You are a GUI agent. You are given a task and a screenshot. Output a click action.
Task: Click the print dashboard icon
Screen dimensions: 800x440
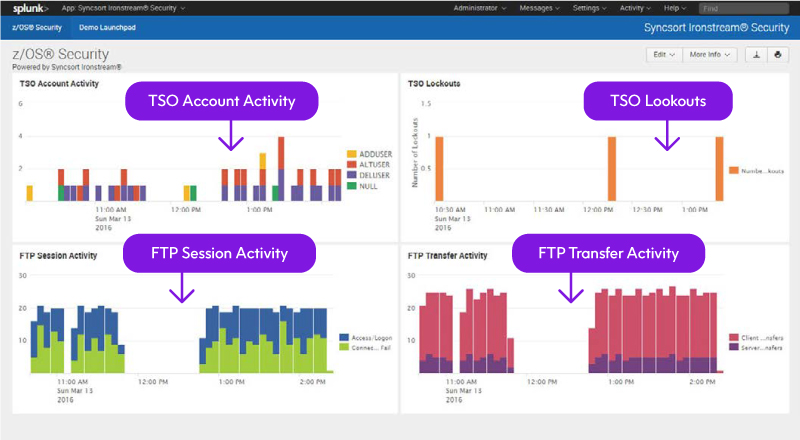click(778, 55)
